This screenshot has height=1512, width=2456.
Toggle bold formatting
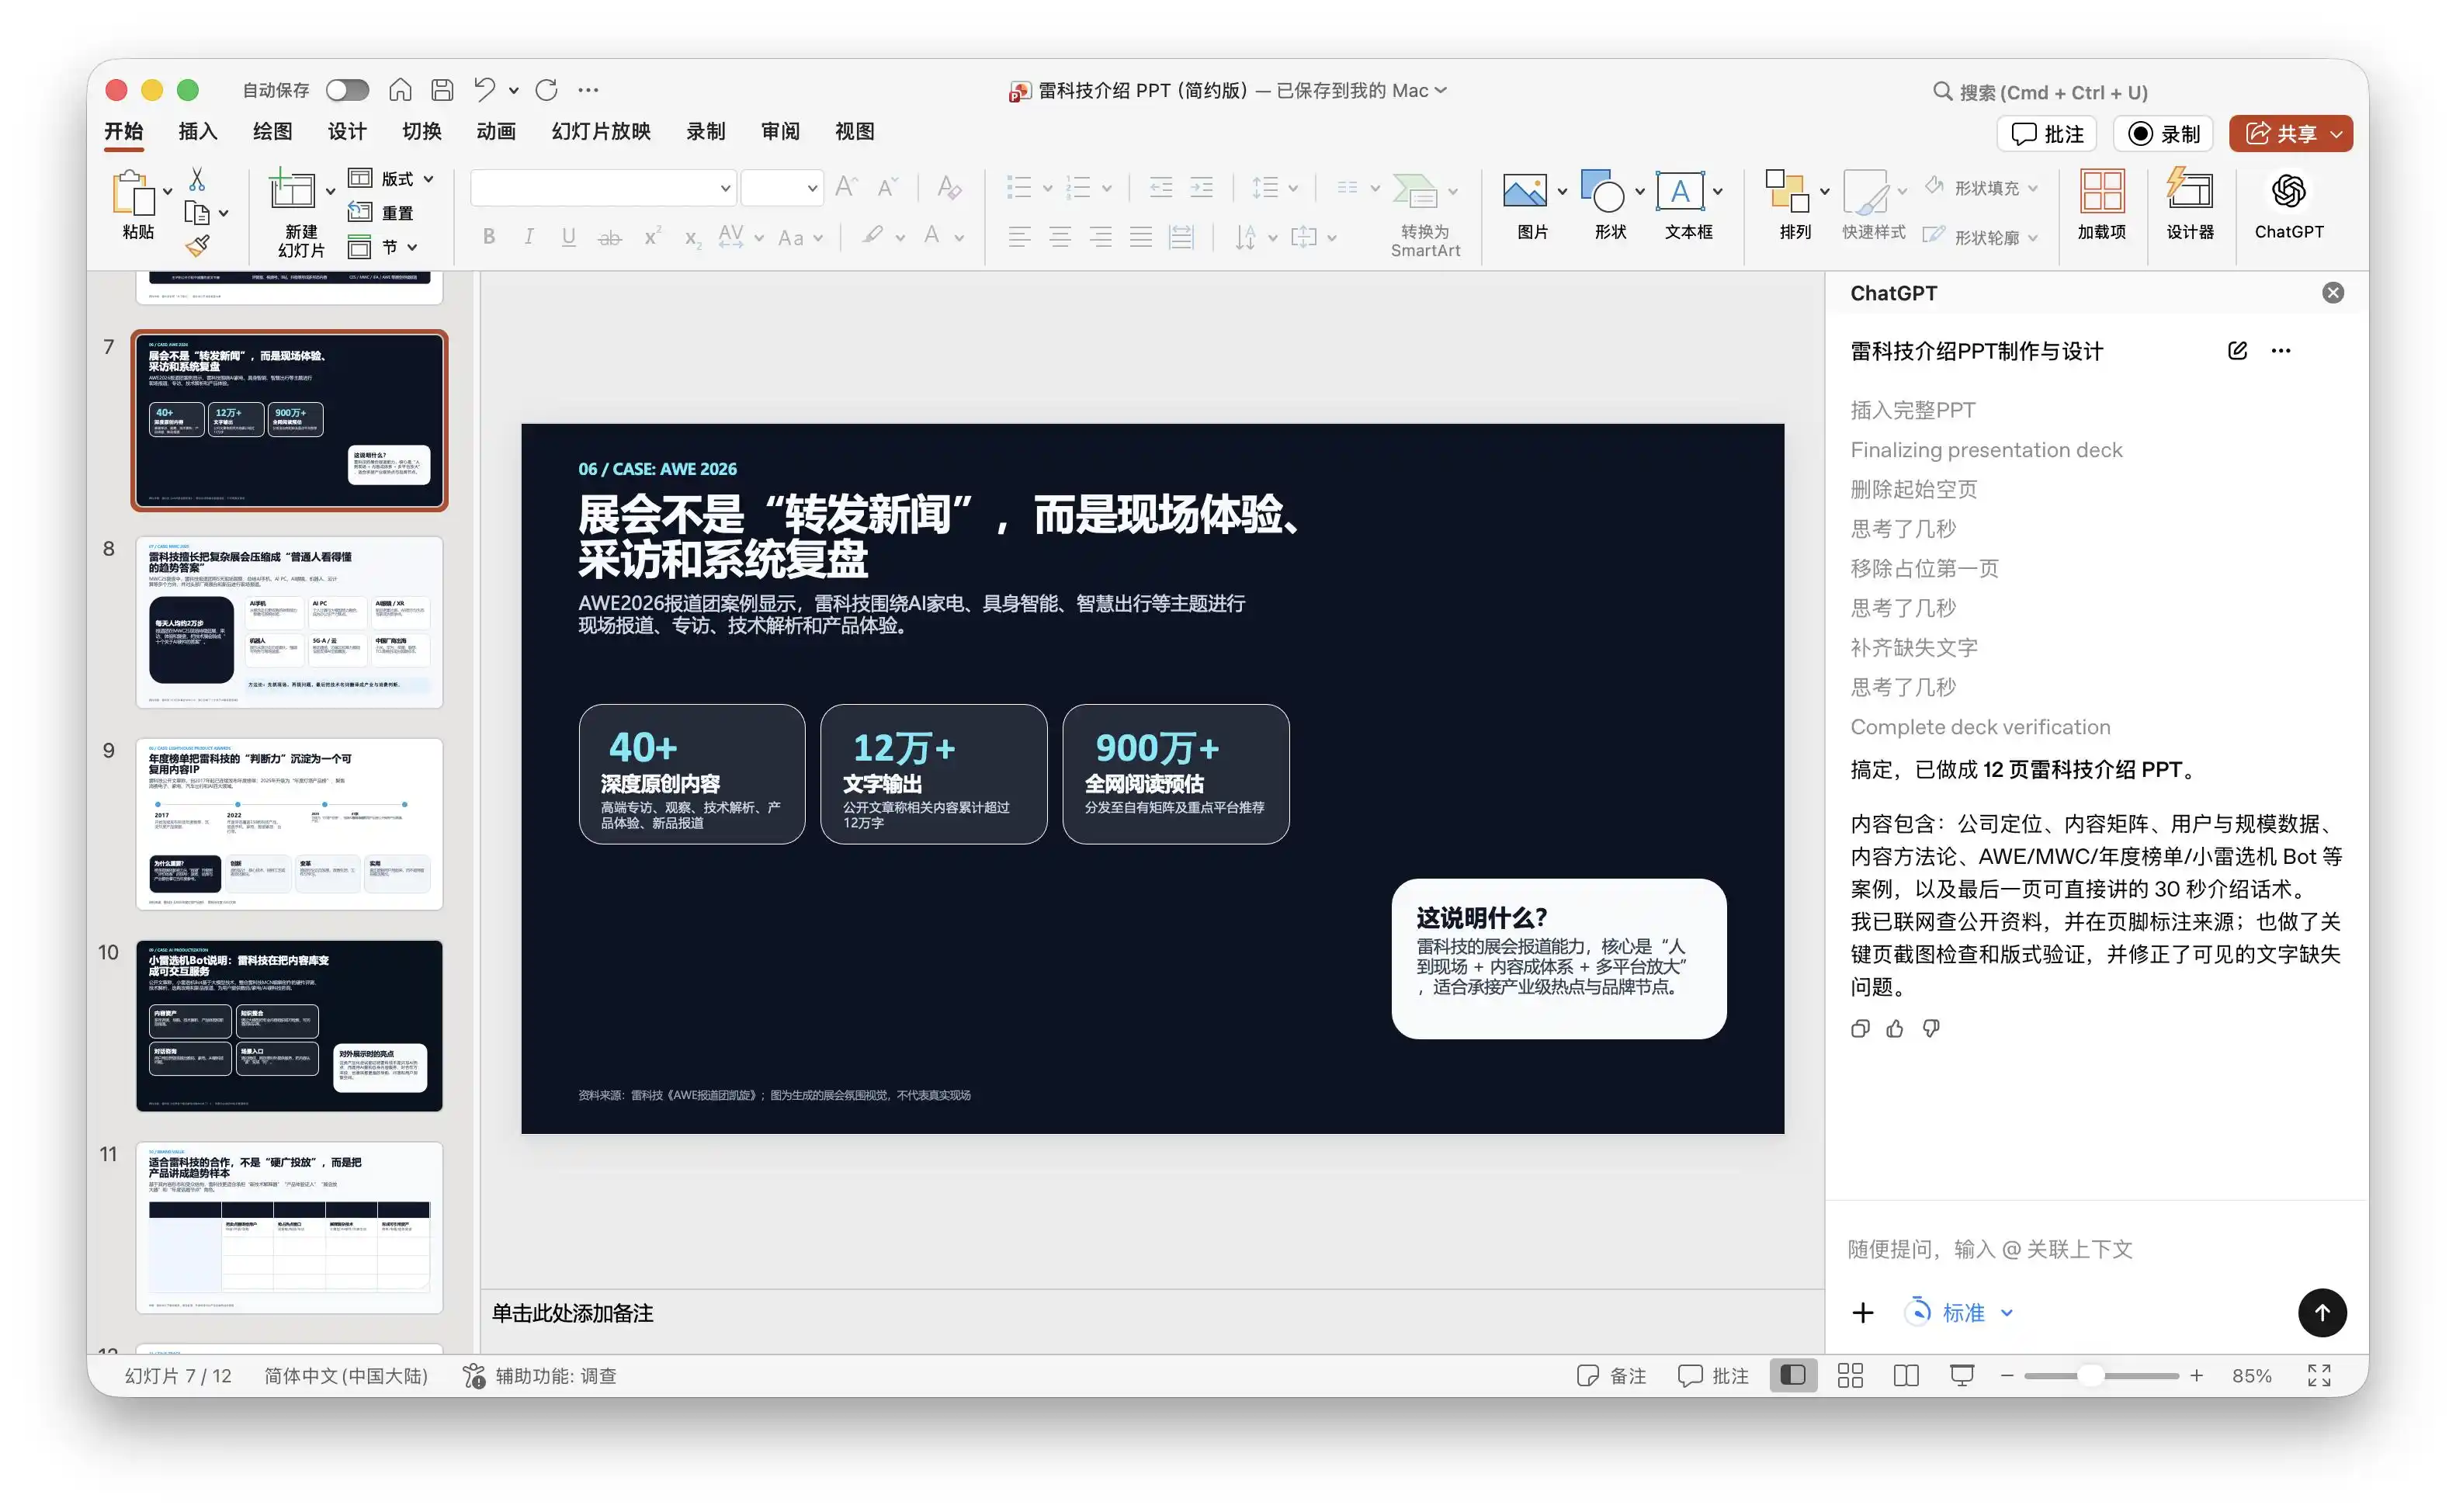tap(488, 238)
